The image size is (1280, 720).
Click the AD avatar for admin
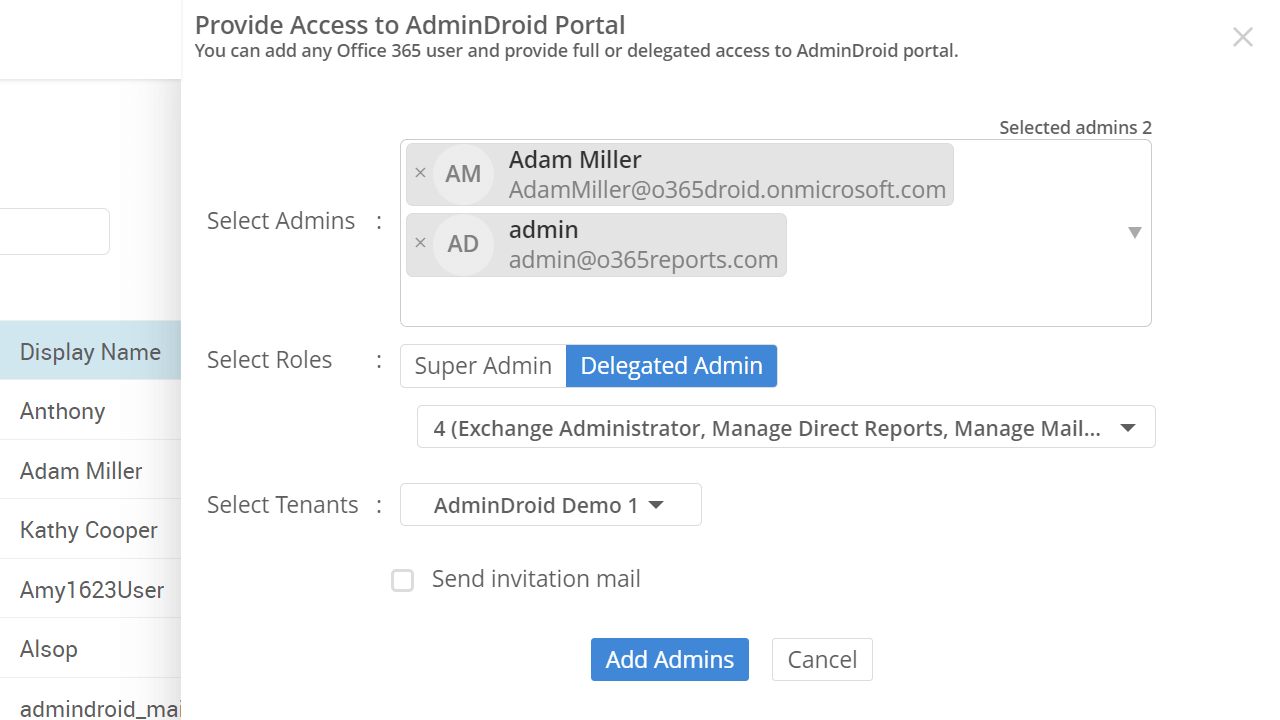click(463, 244)
